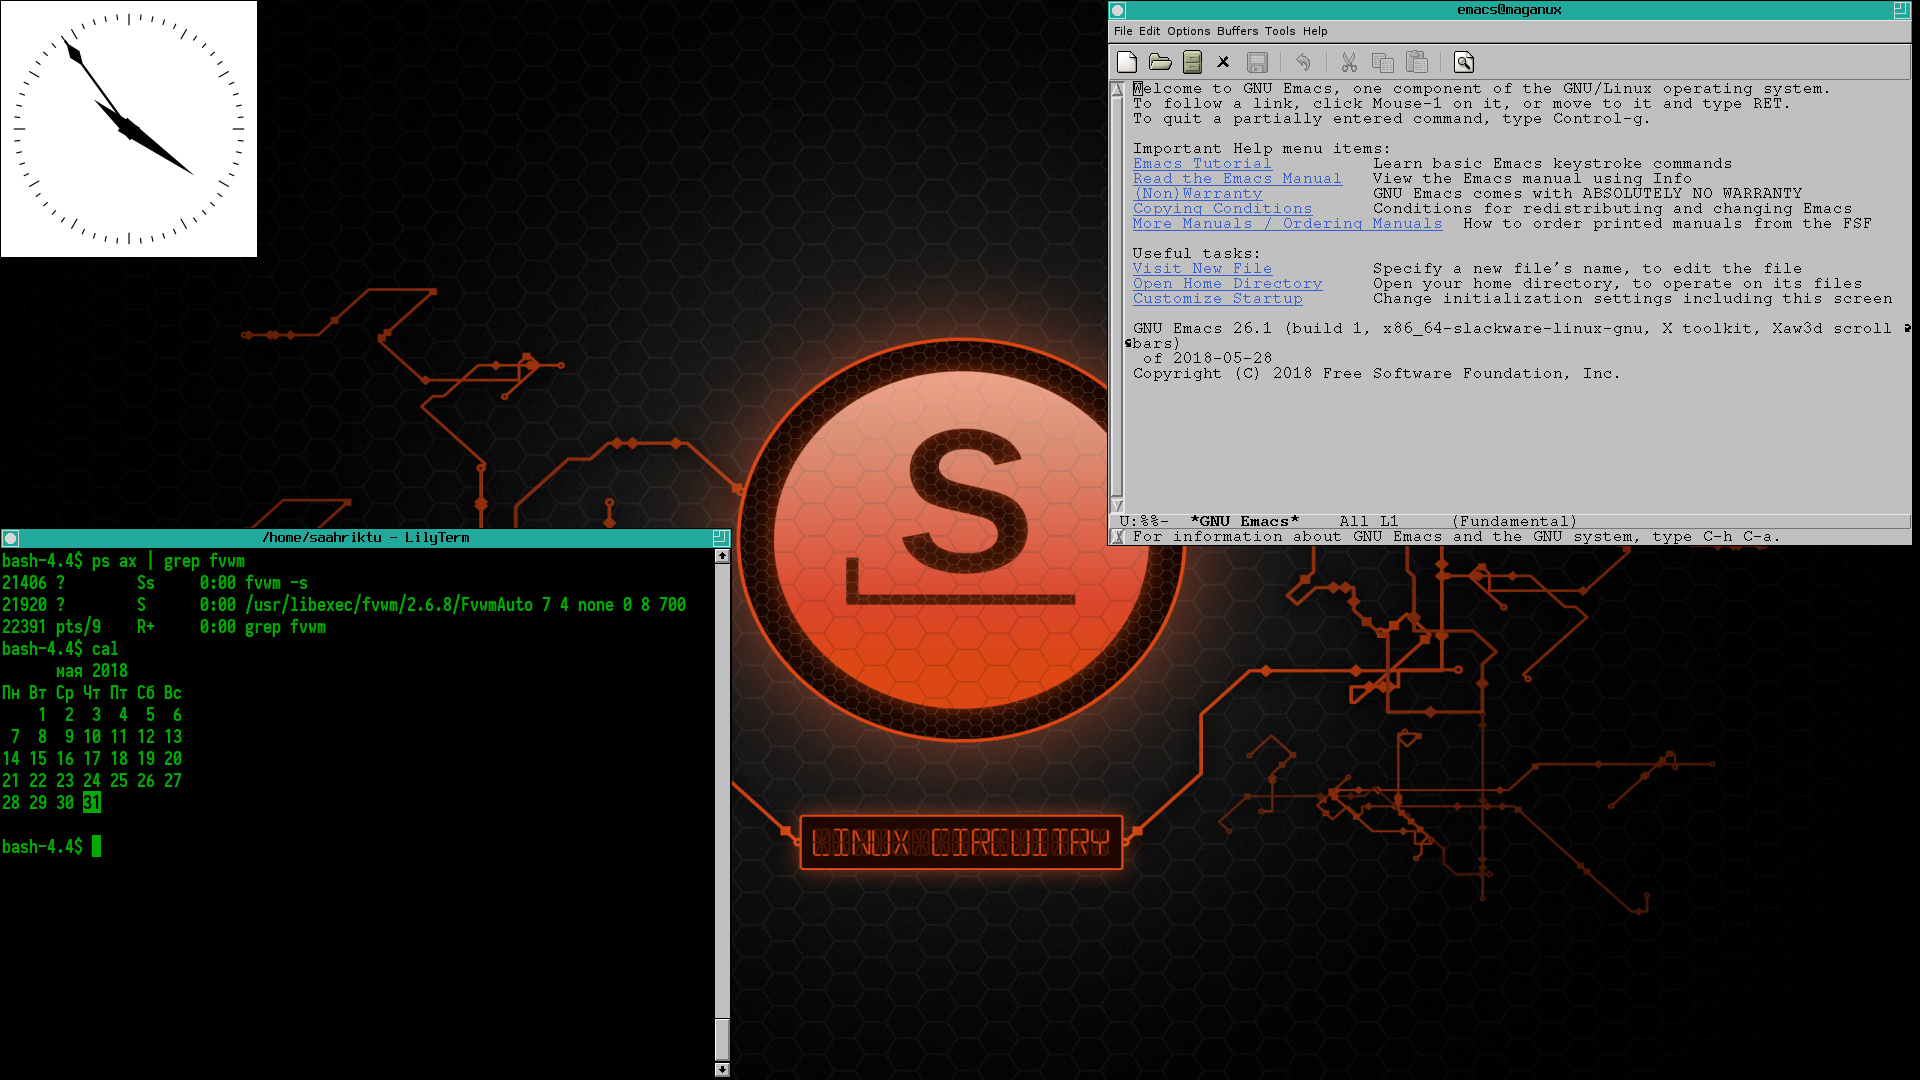The image size is (1920, 1080).
Task: Open the Read the Emacs Manual link
Action: (x=1237, y=179)
